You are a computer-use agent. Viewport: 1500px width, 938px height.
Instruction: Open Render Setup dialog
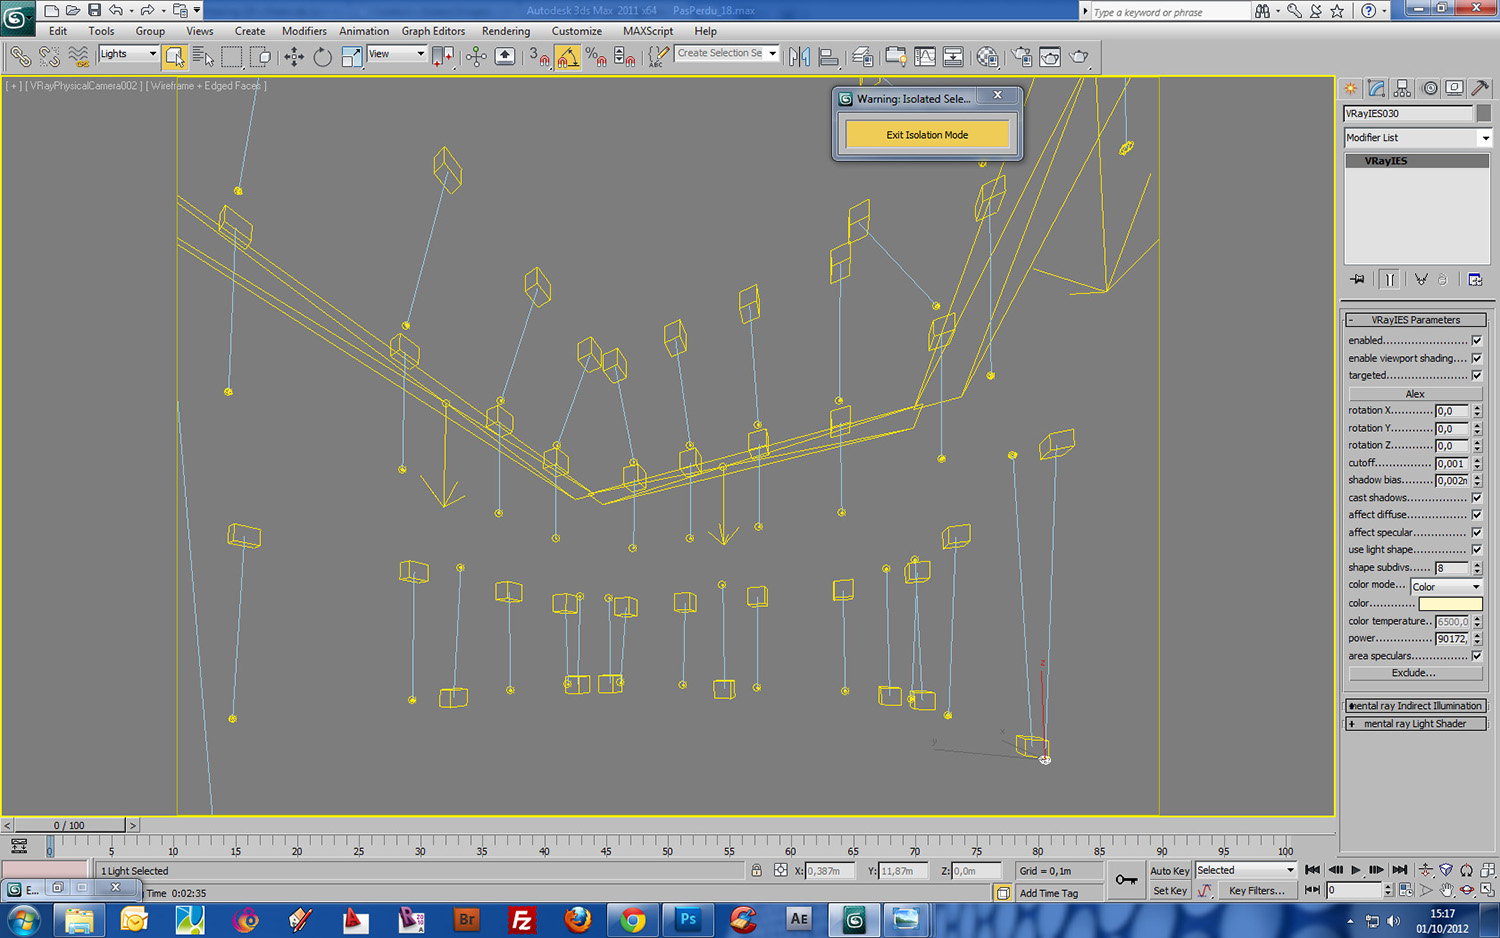[x=1021, y=57]
